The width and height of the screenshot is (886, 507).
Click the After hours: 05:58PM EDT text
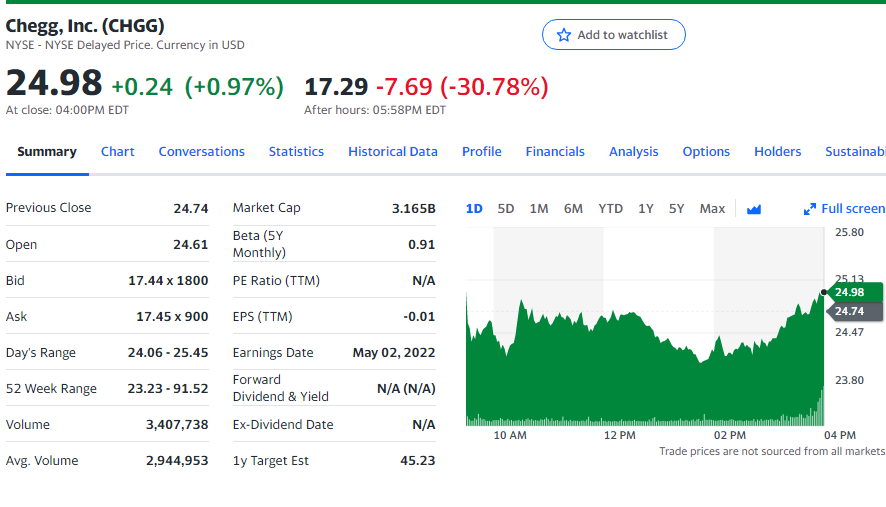click(375, 110)
